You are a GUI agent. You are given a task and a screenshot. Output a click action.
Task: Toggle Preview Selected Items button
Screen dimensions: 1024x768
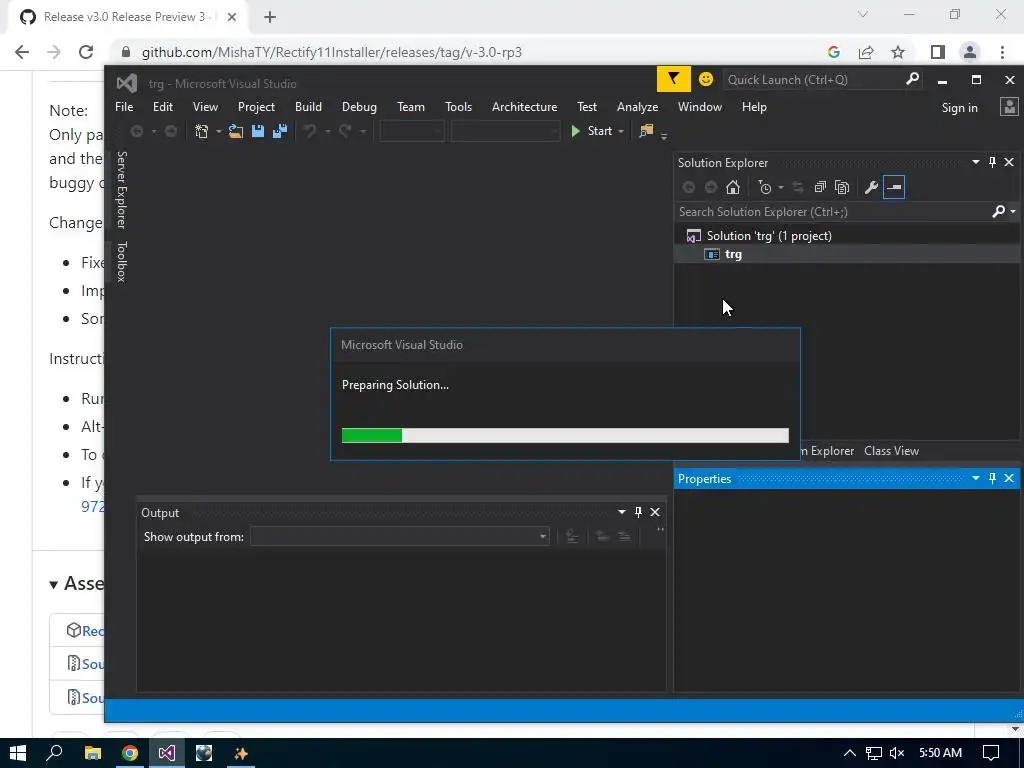(x=894, y=187)
